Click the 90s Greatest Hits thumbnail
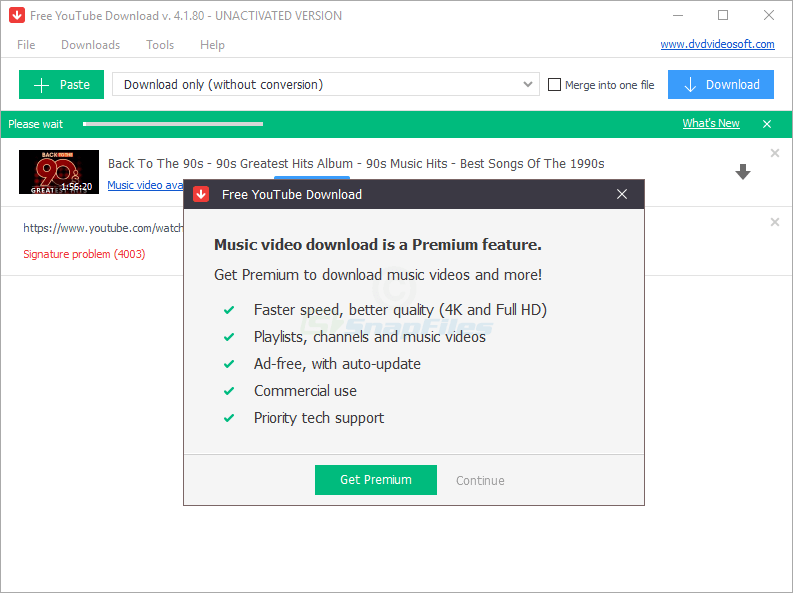 click(59, 172)
